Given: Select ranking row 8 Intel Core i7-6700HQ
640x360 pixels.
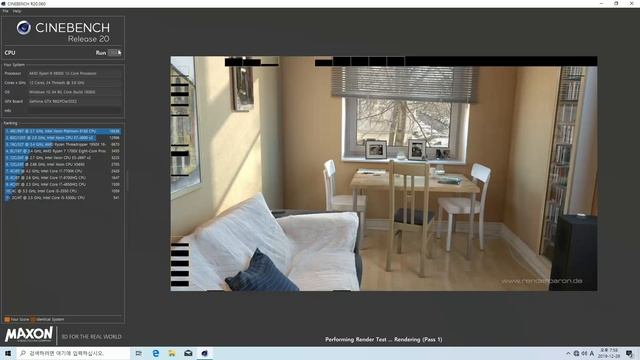Looking at the screenshot, I should [63, 178].
